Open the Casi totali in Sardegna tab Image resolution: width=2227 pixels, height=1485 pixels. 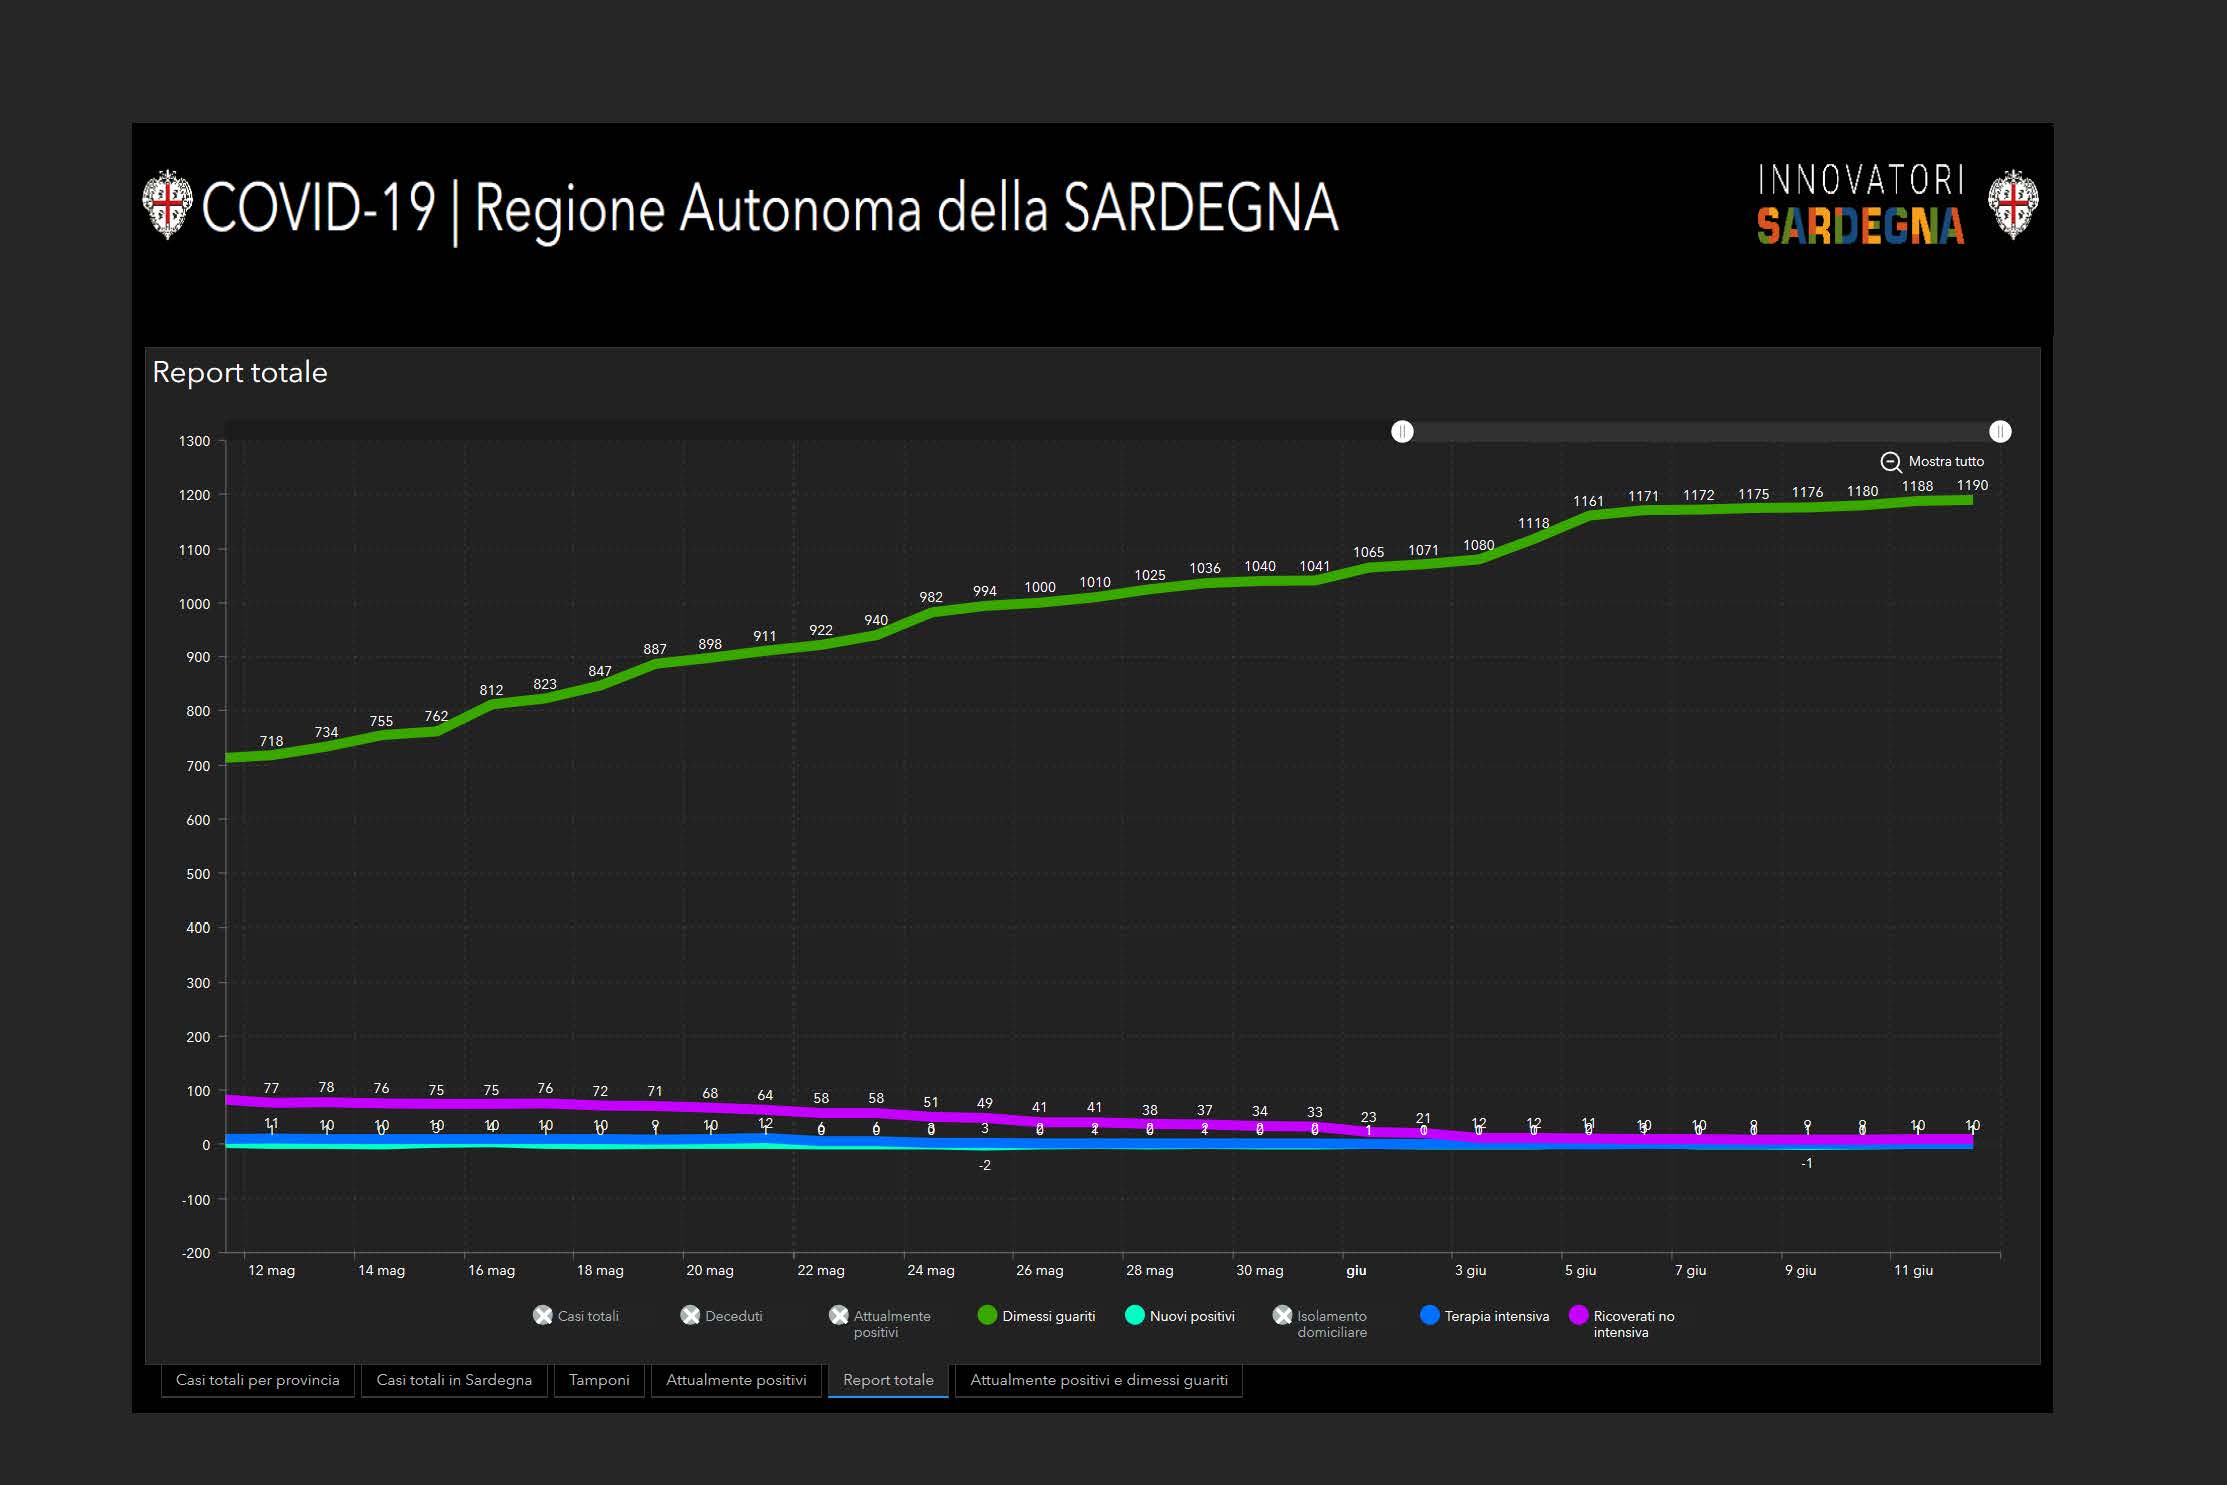click(x=454, y=1380)
